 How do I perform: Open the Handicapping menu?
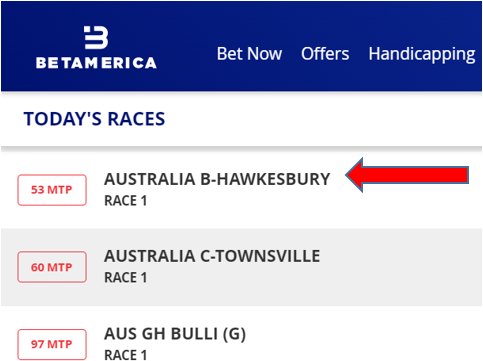(x=422, y=55)
